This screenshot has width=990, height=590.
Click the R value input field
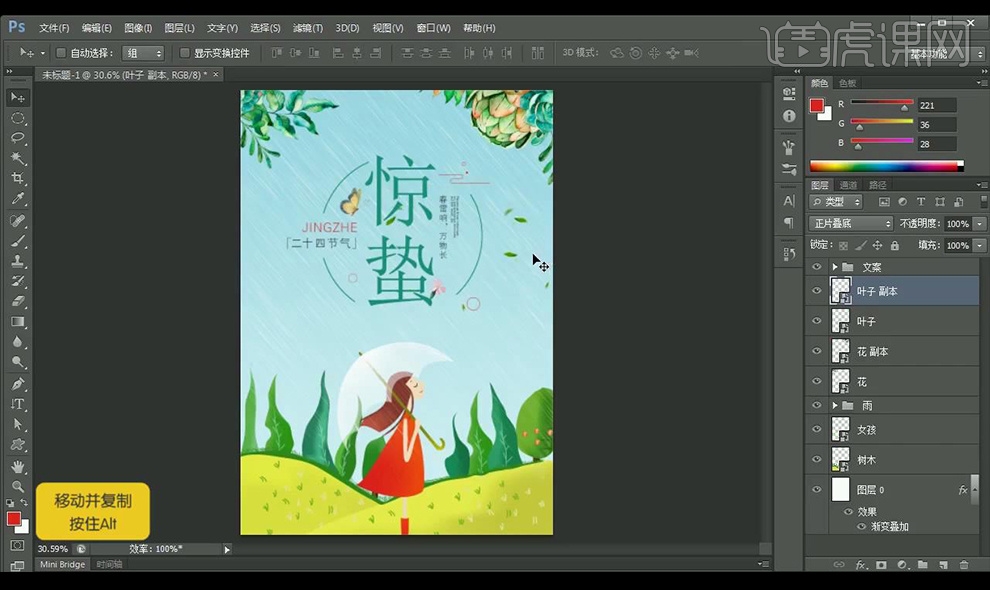point(937,105)
